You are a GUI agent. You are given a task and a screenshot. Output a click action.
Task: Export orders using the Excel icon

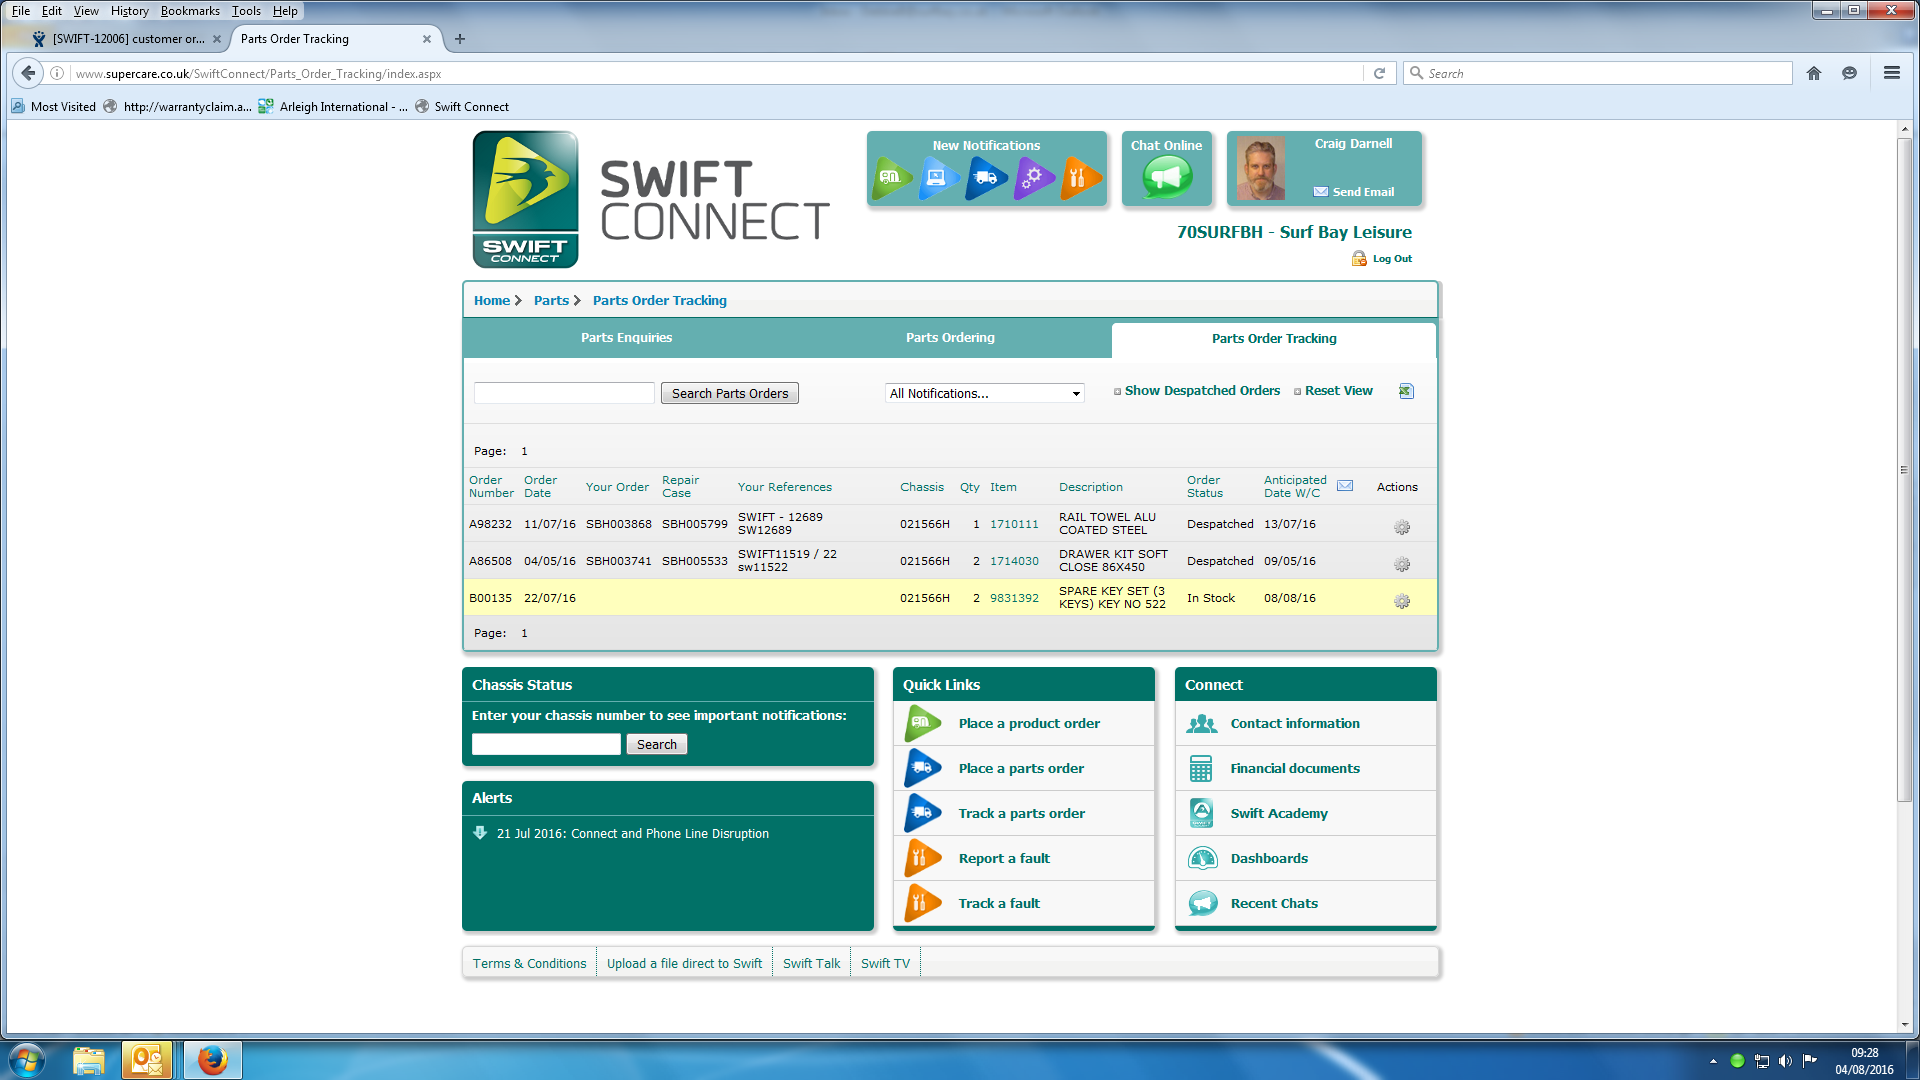(1406, 391)
